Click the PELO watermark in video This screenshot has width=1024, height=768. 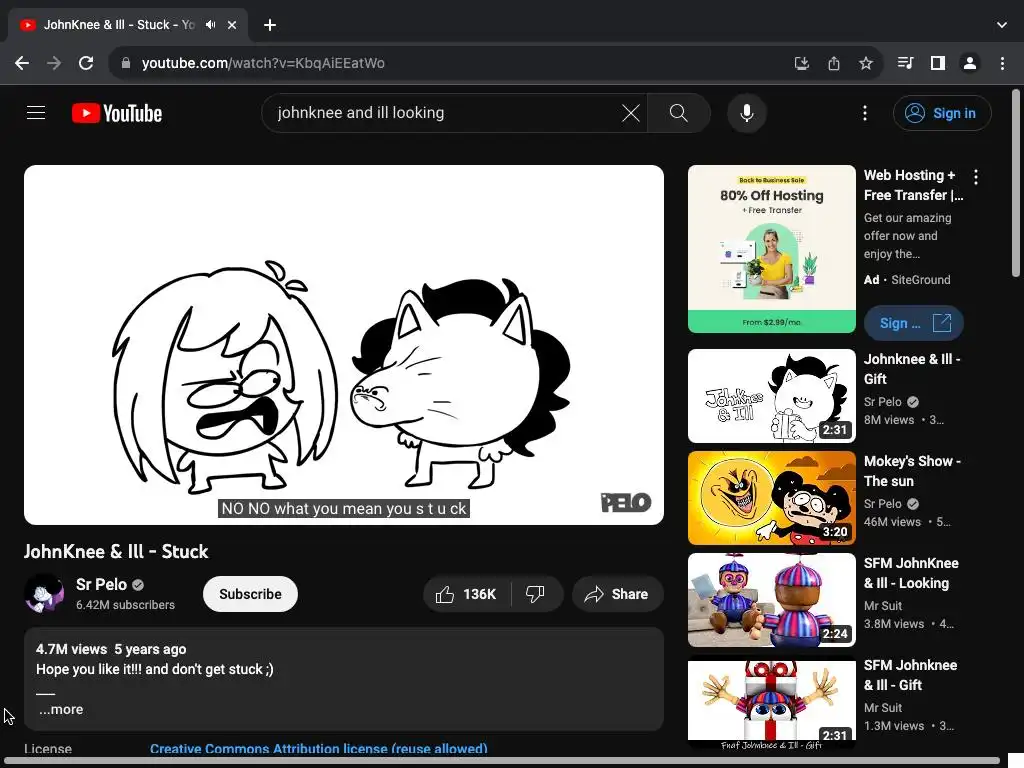tap(626, 502)
